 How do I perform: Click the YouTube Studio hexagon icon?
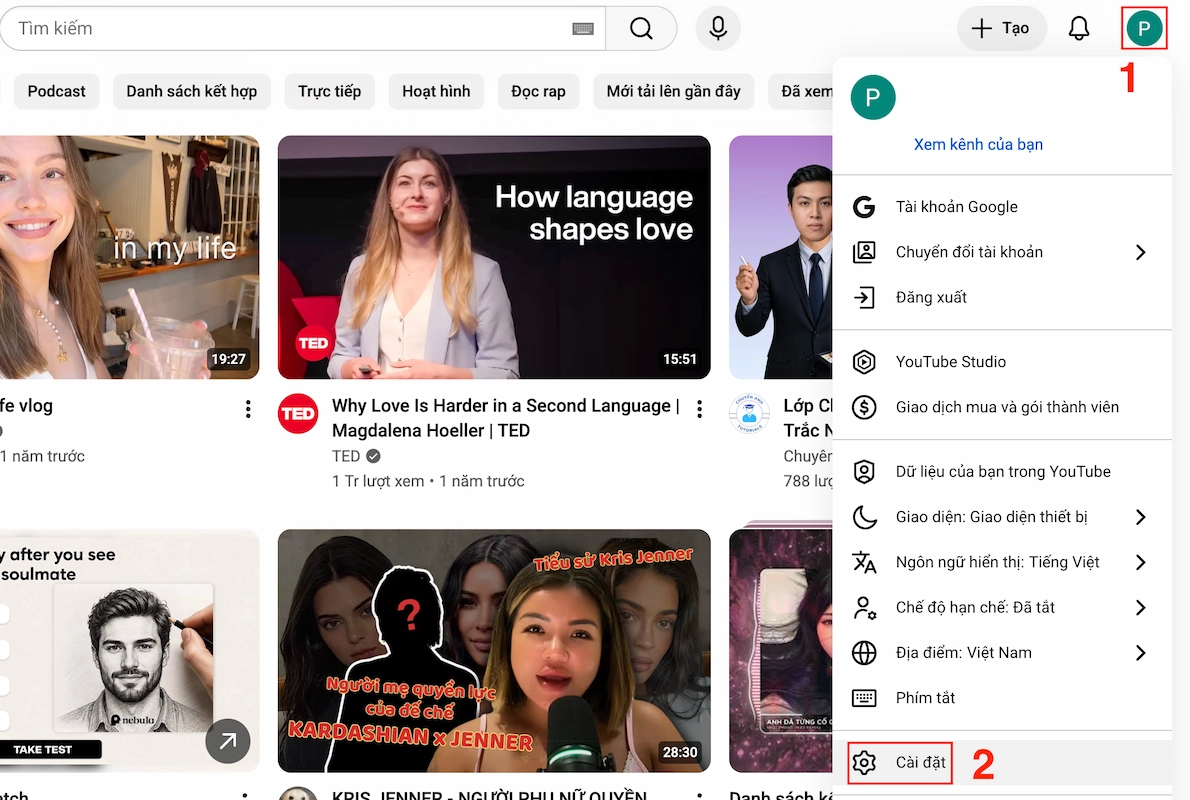tap(864, 362)
